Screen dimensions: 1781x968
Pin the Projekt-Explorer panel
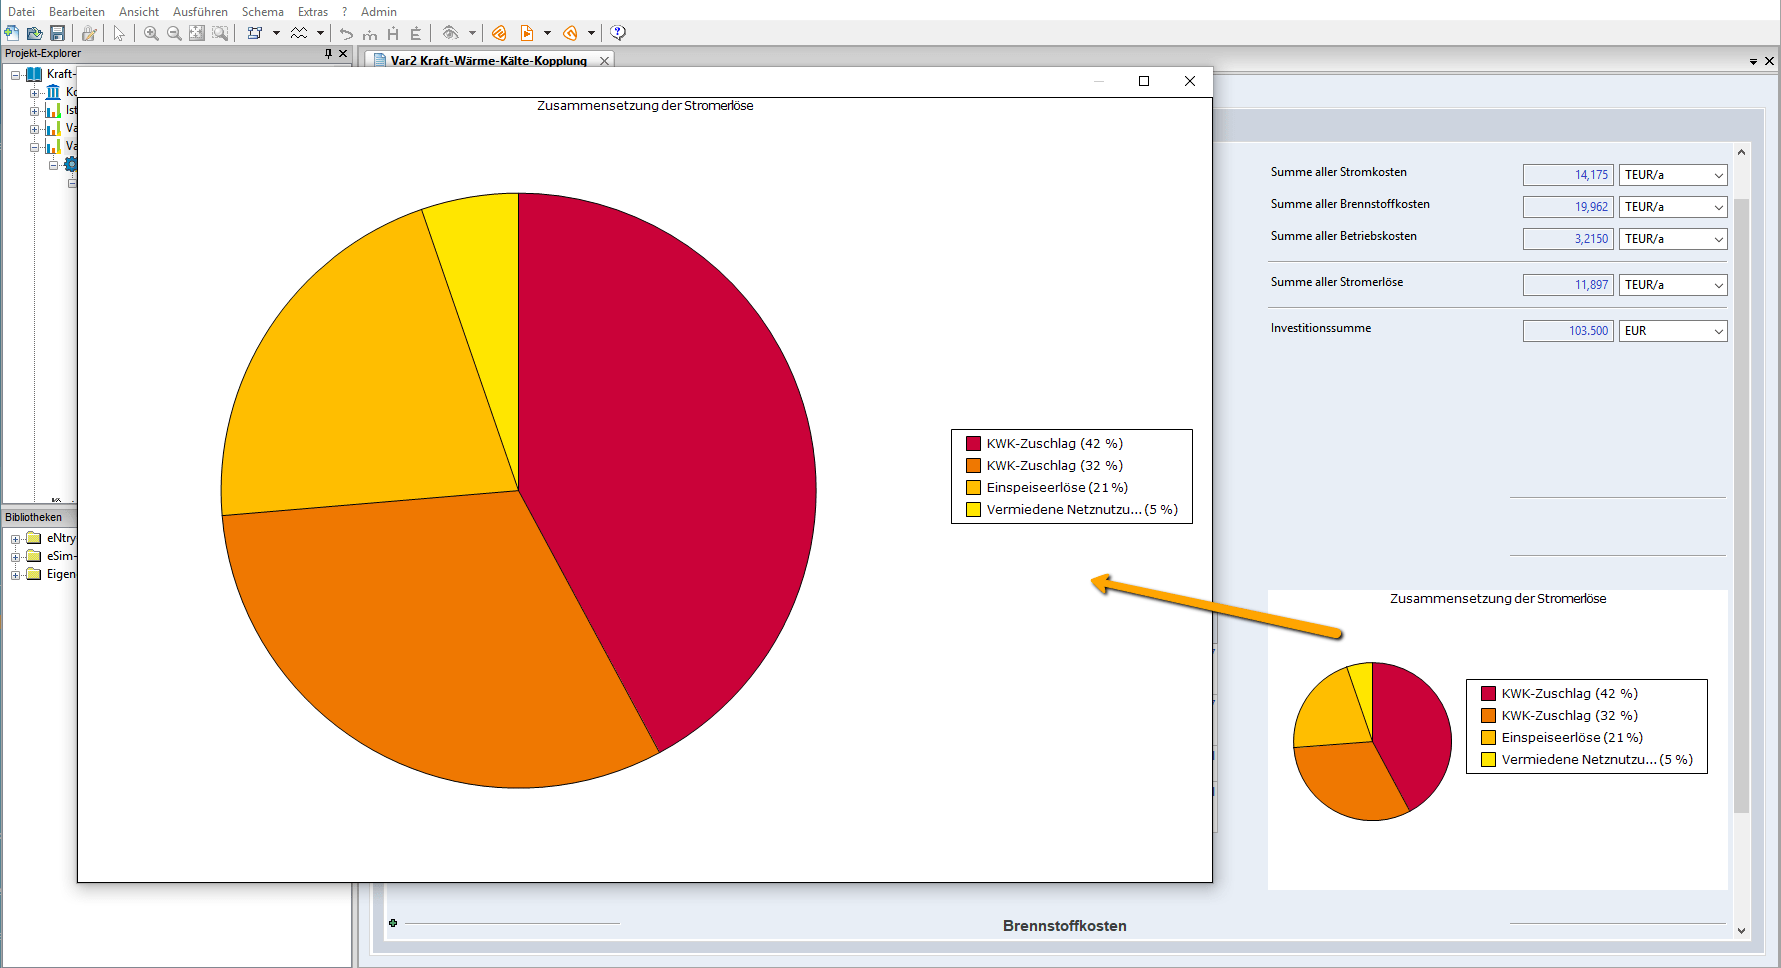328,54
